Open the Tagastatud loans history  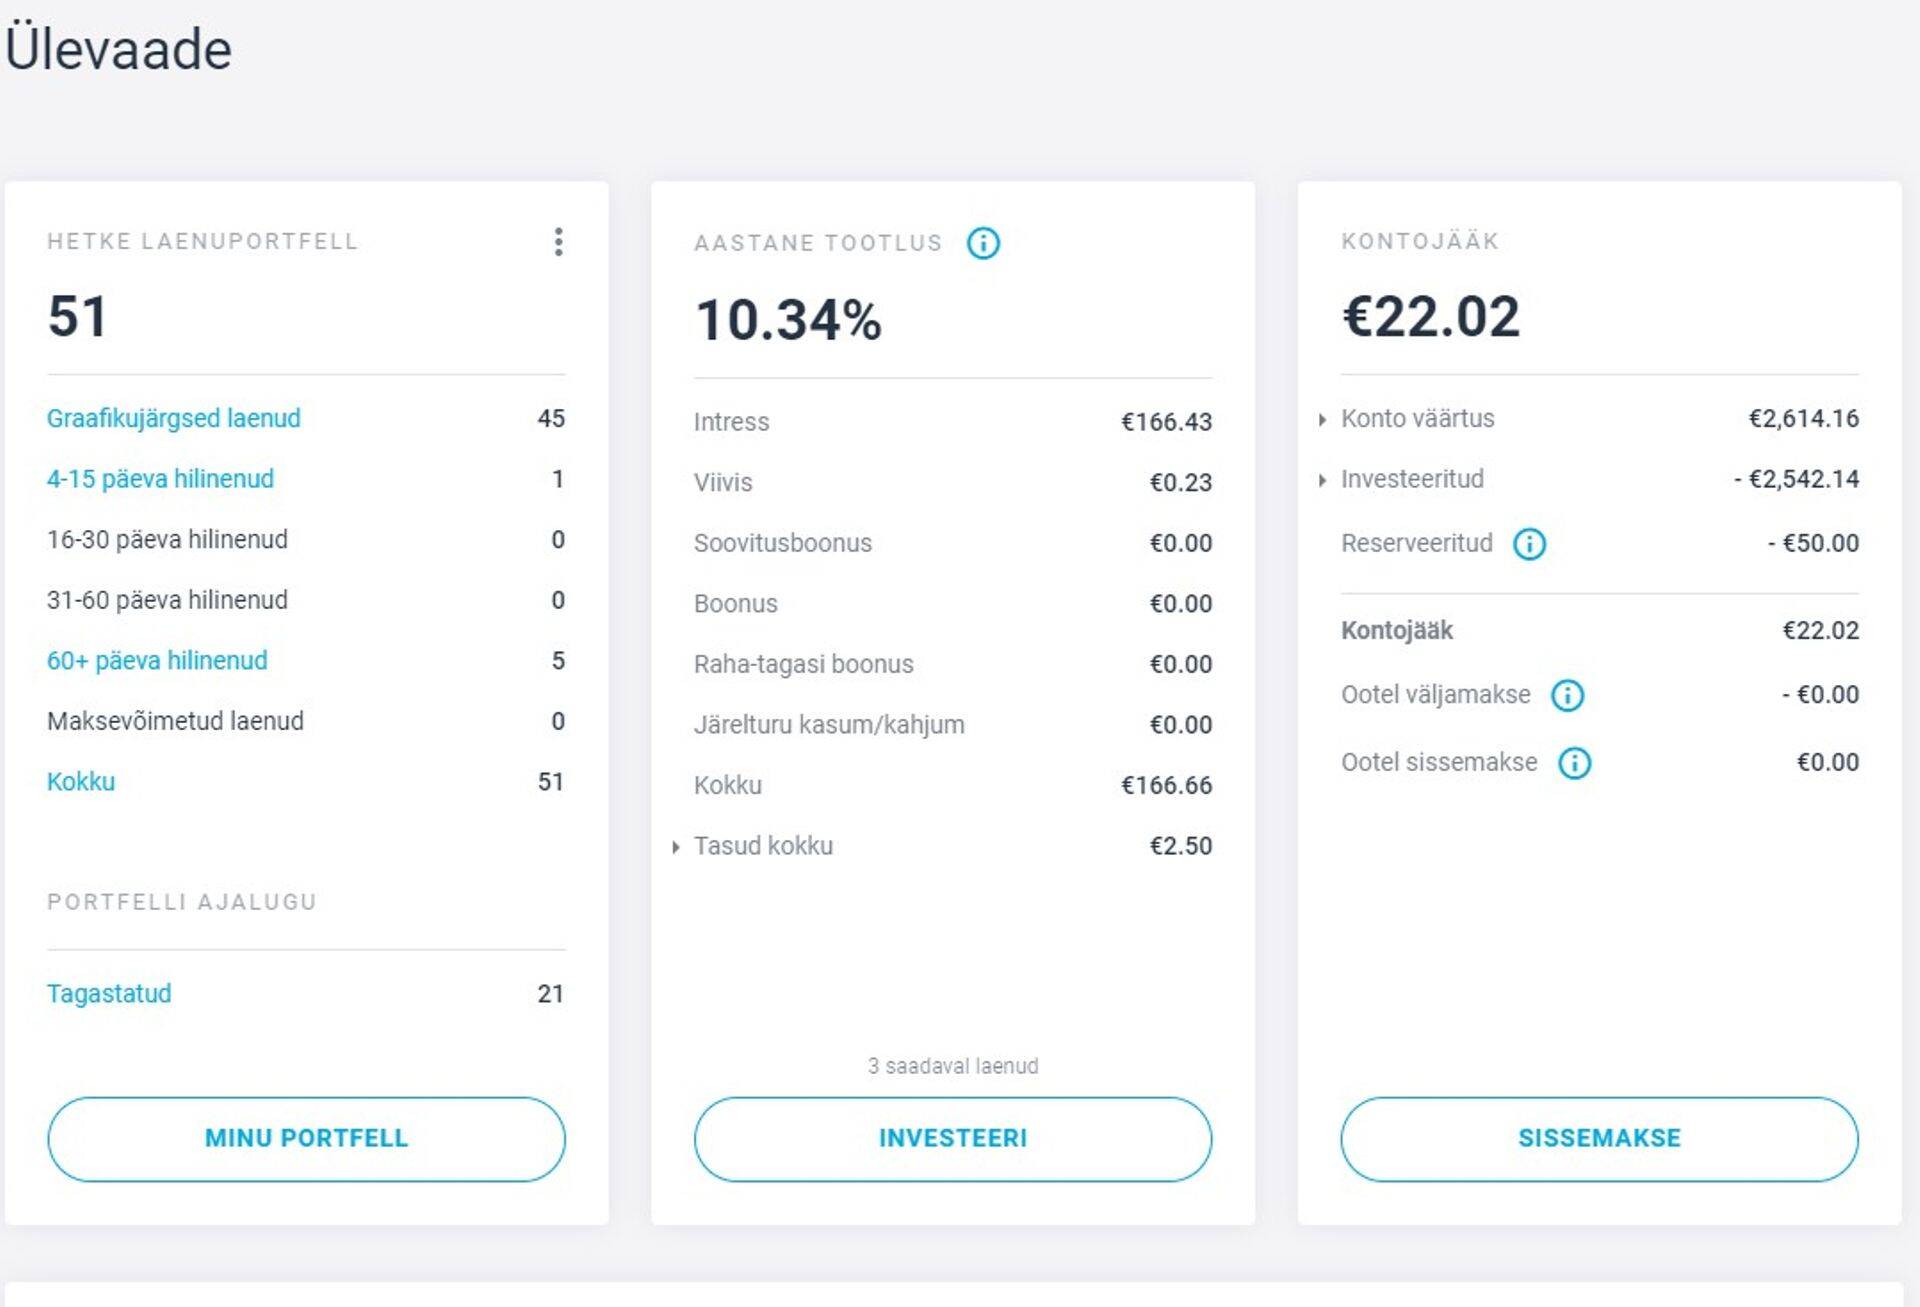pos(110,993)
